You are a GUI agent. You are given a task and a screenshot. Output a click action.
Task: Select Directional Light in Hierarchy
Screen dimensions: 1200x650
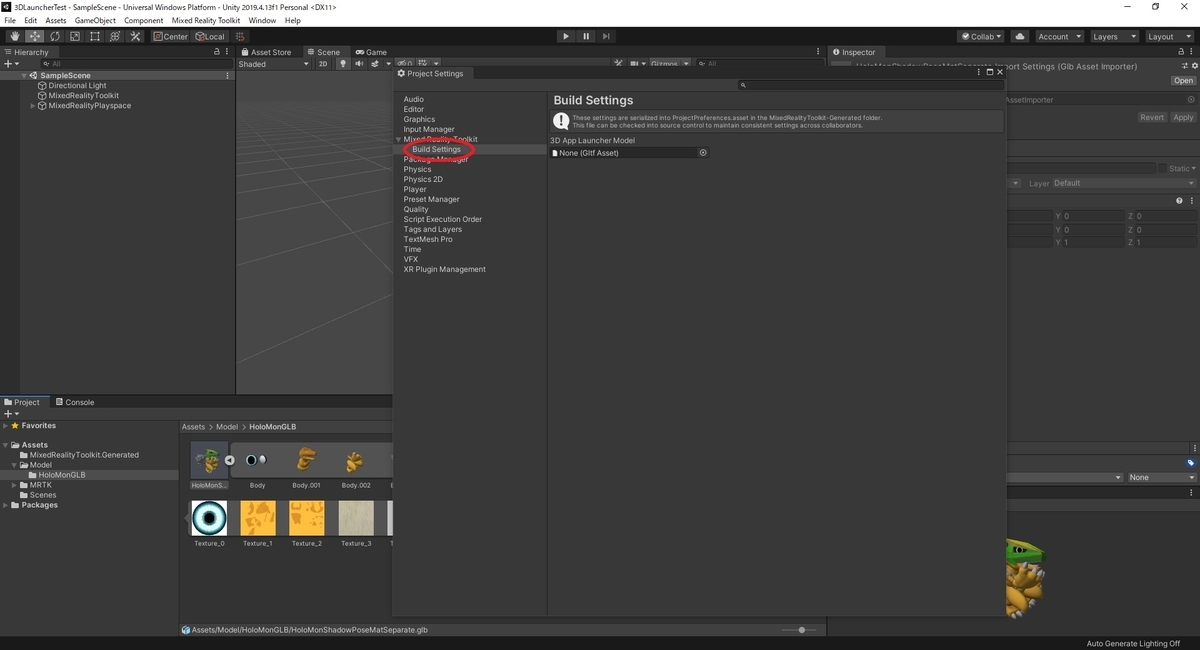pos(77,86)
